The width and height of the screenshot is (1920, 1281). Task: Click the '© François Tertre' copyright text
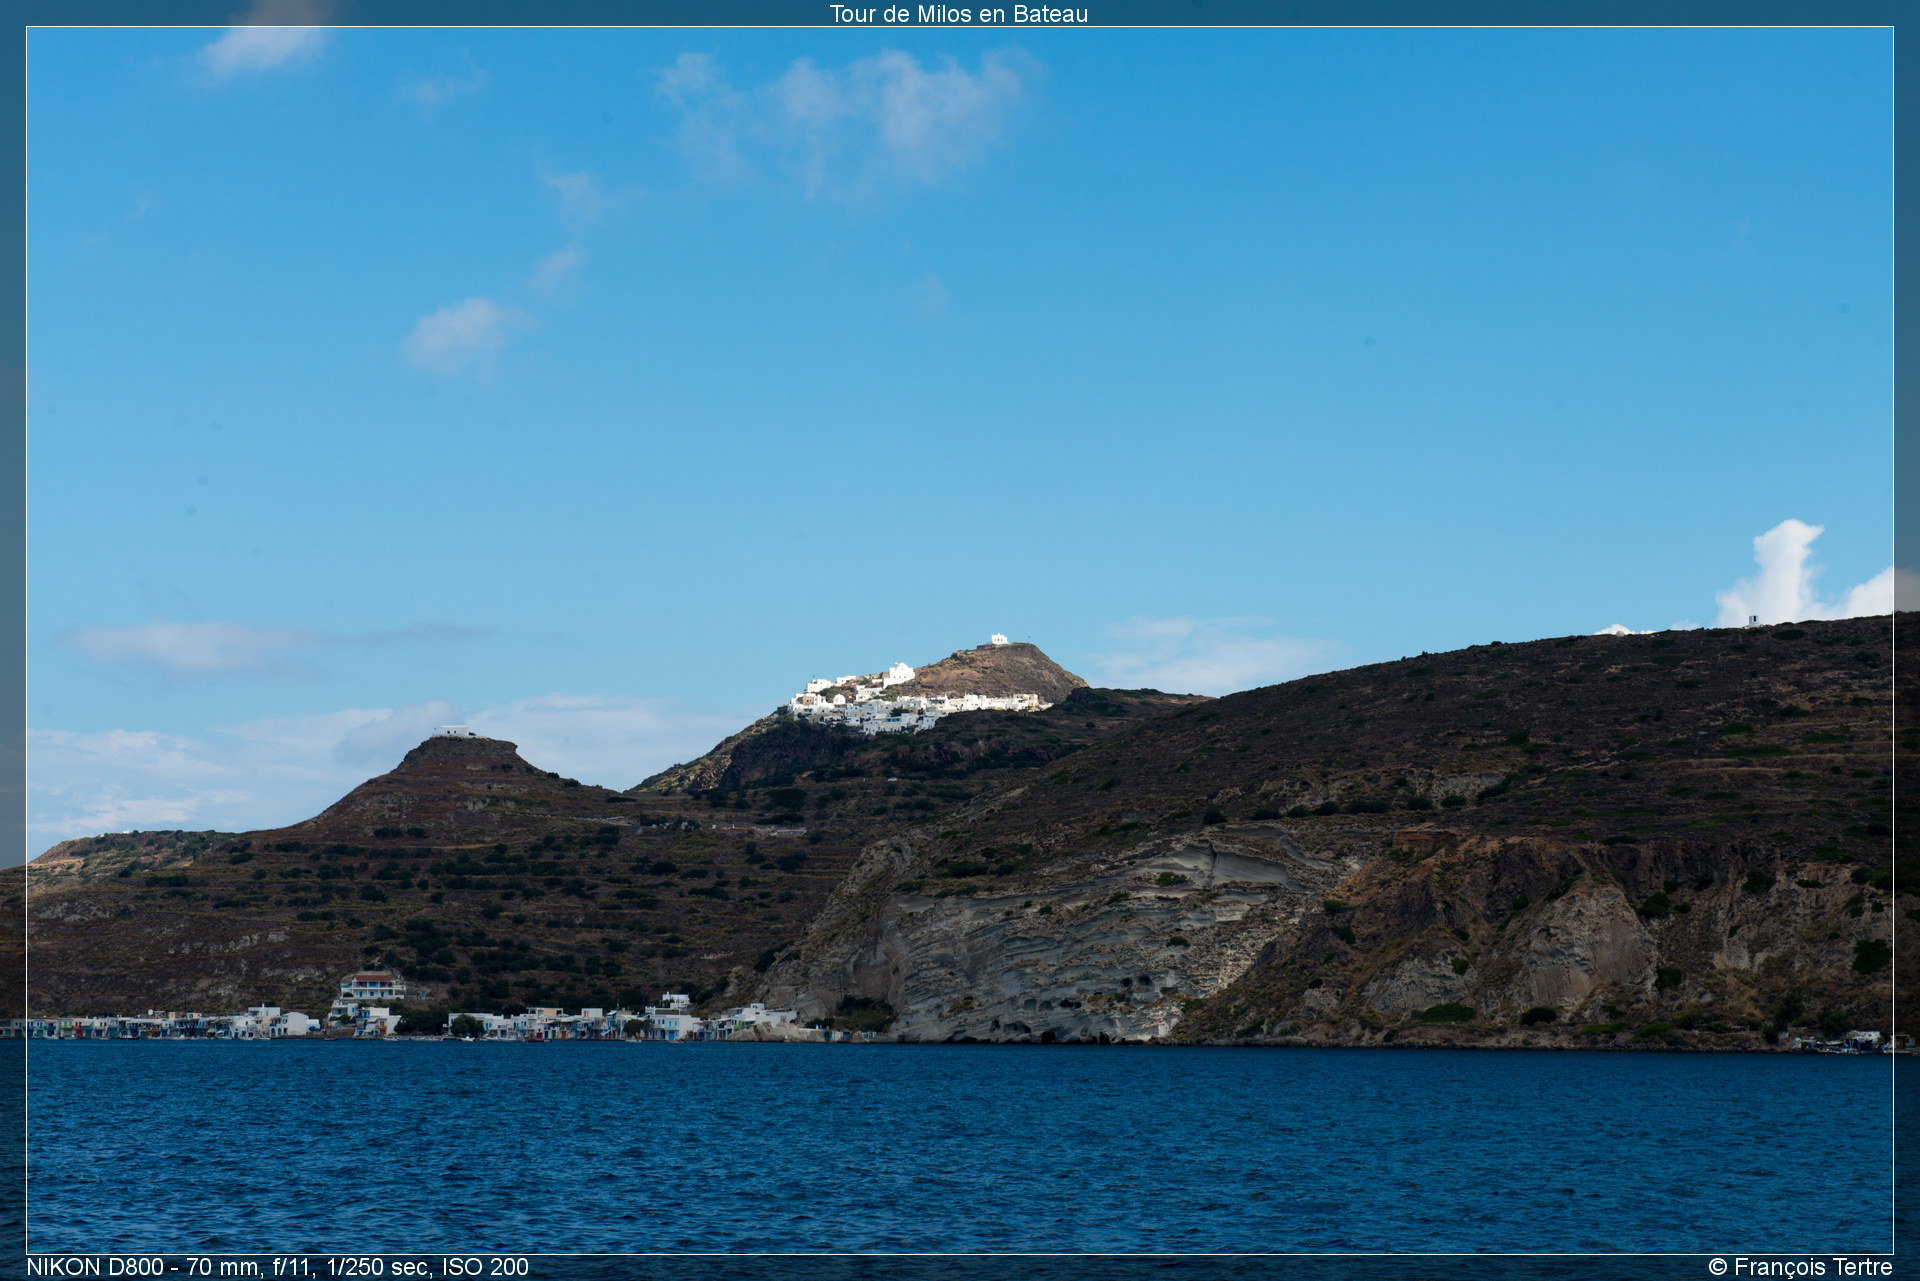coord(1800,1267)
